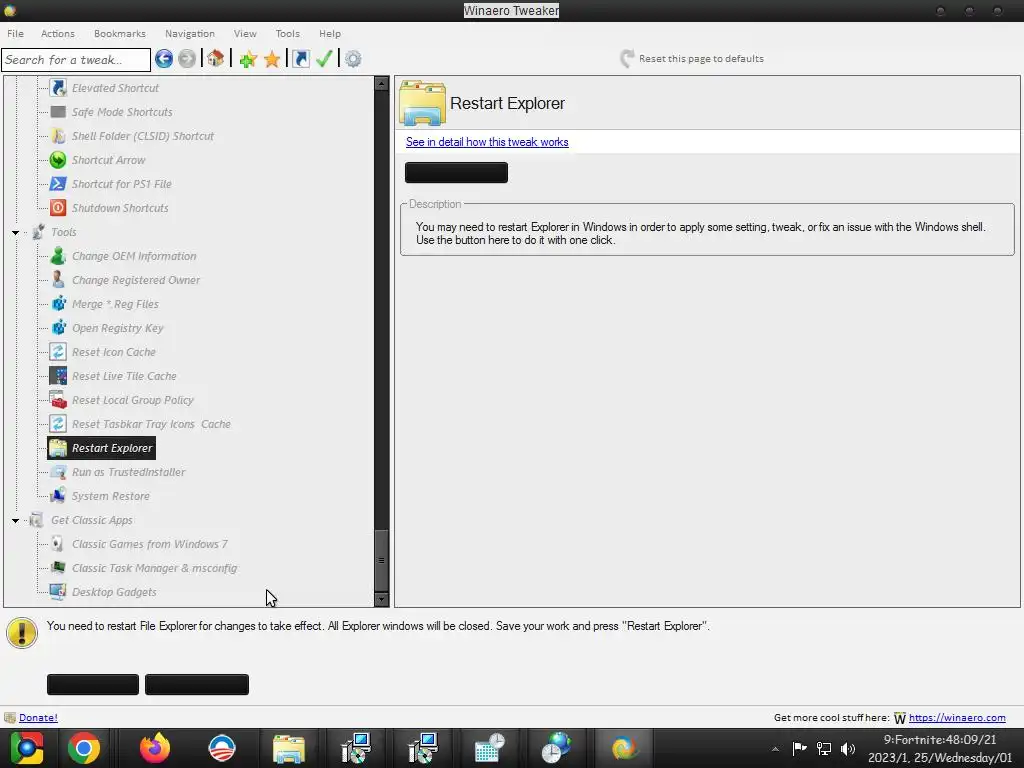Open the Bookmarks menu
The width and height of the screenshot is (1024, 768).
tap(120, 33)
